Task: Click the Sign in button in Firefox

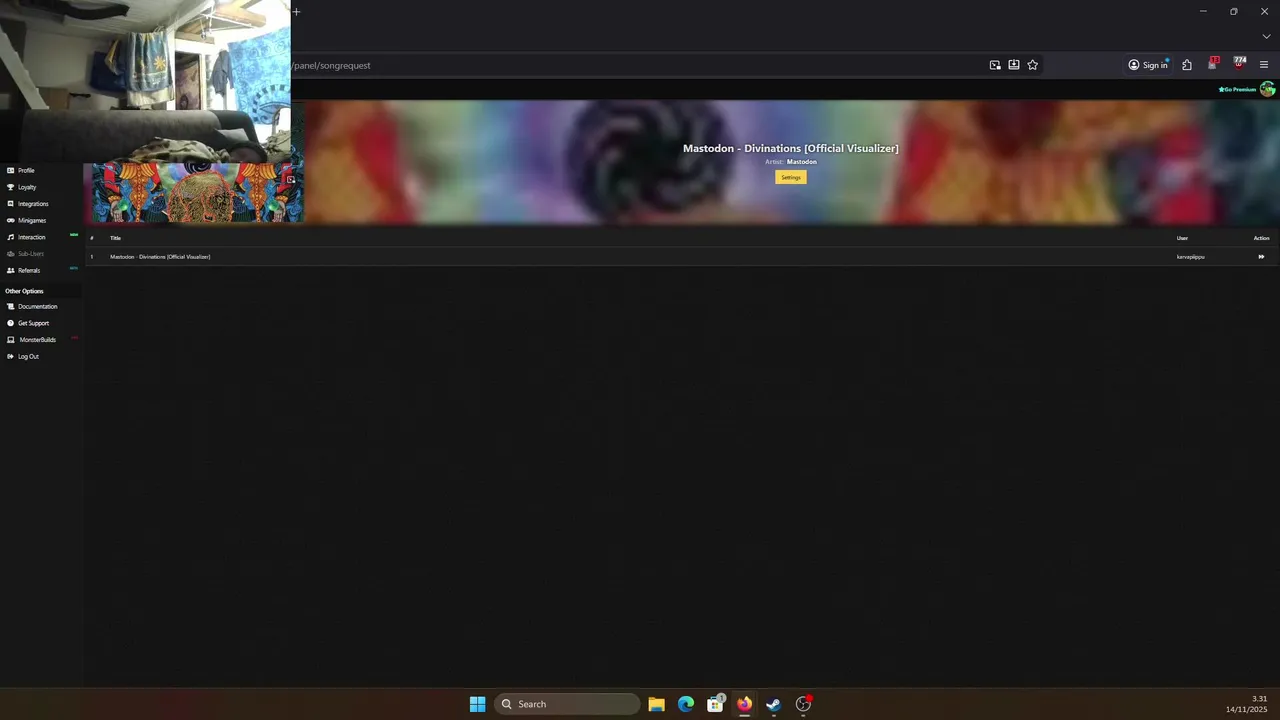Action: (1148, 65)
